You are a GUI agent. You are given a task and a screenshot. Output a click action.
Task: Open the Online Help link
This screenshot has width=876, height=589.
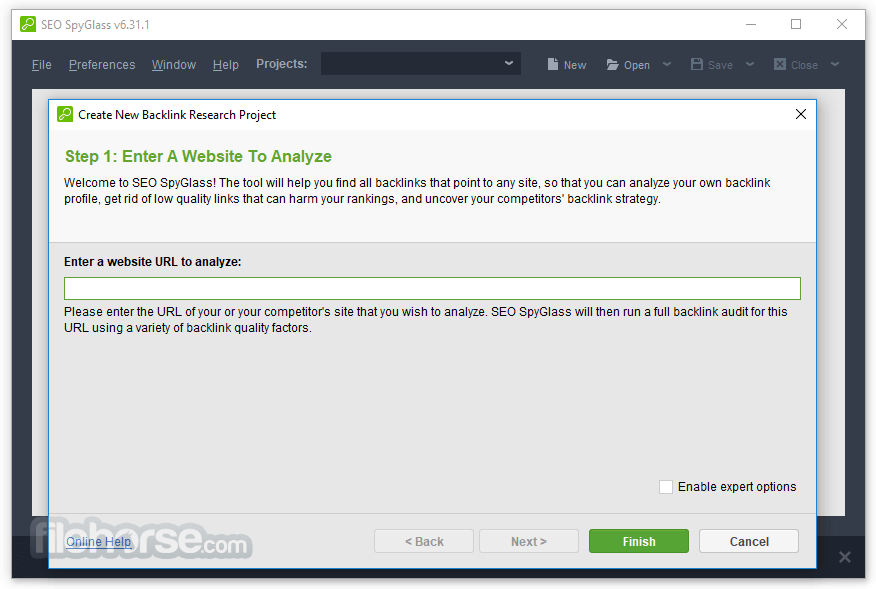98,542
